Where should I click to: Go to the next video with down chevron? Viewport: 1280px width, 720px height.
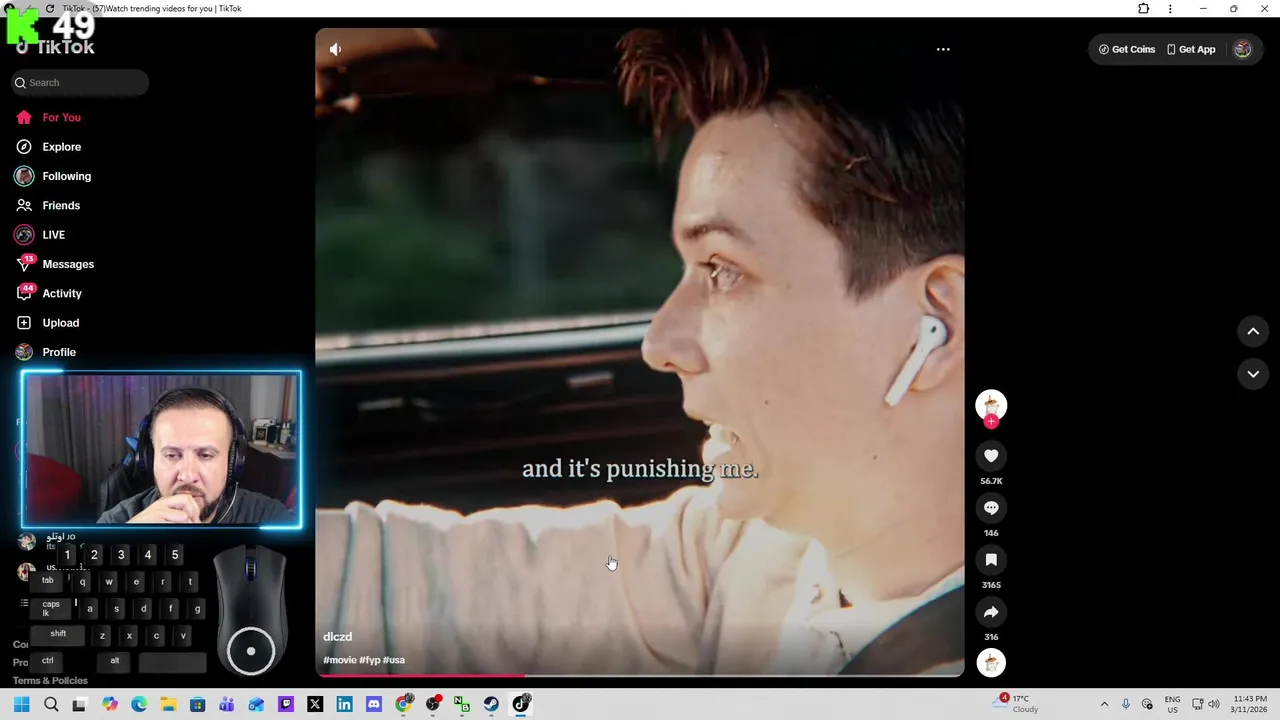1253,374
